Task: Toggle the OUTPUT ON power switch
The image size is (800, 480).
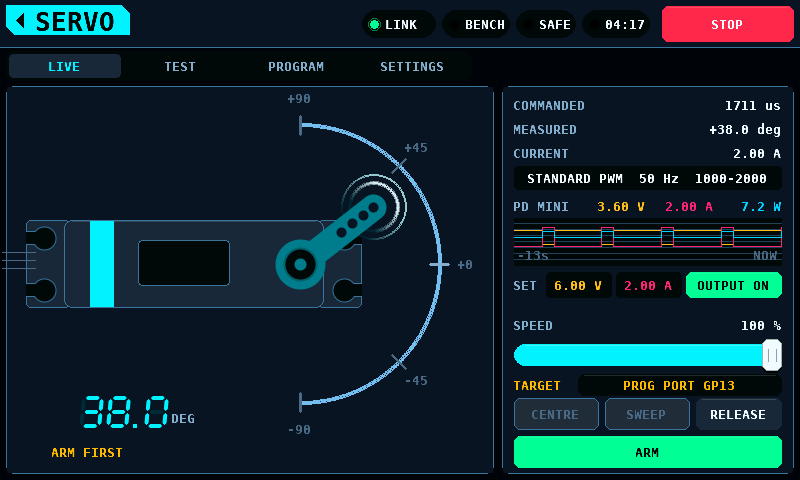Action: coord(734,286)
